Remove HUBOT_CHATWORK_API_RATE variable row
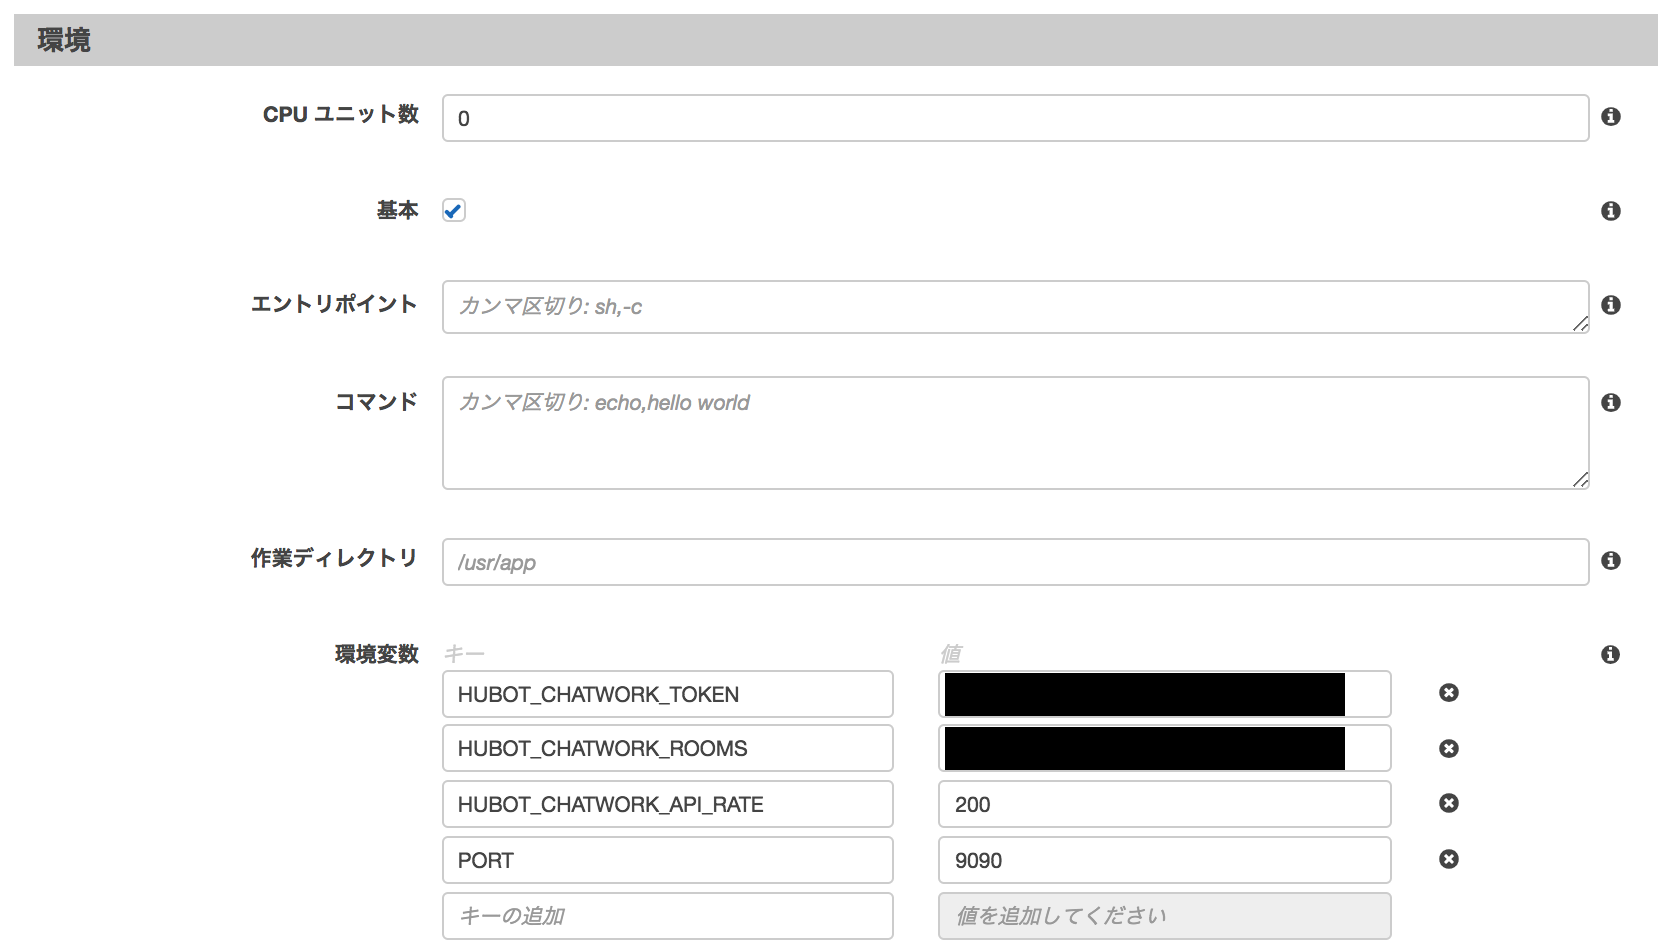Screen dimensions: 1658x952 (1448, 803)
